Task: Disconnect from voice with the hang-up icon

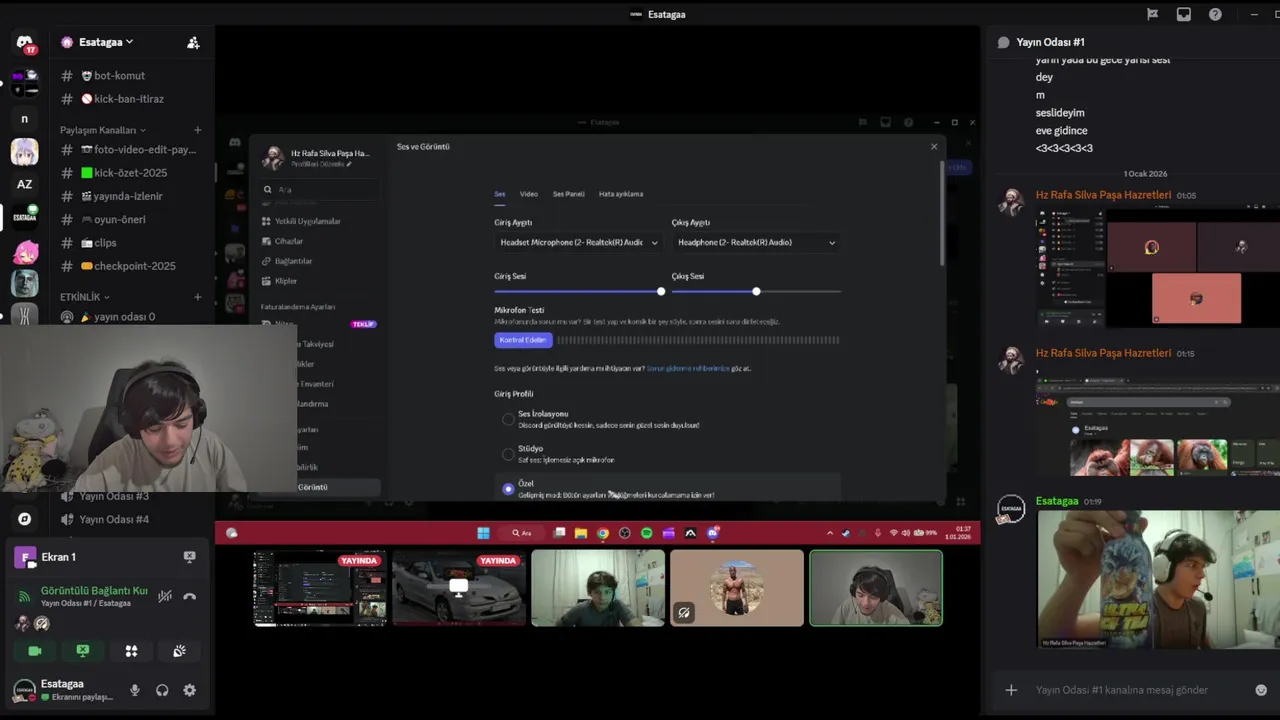Action: coord(190,596)
